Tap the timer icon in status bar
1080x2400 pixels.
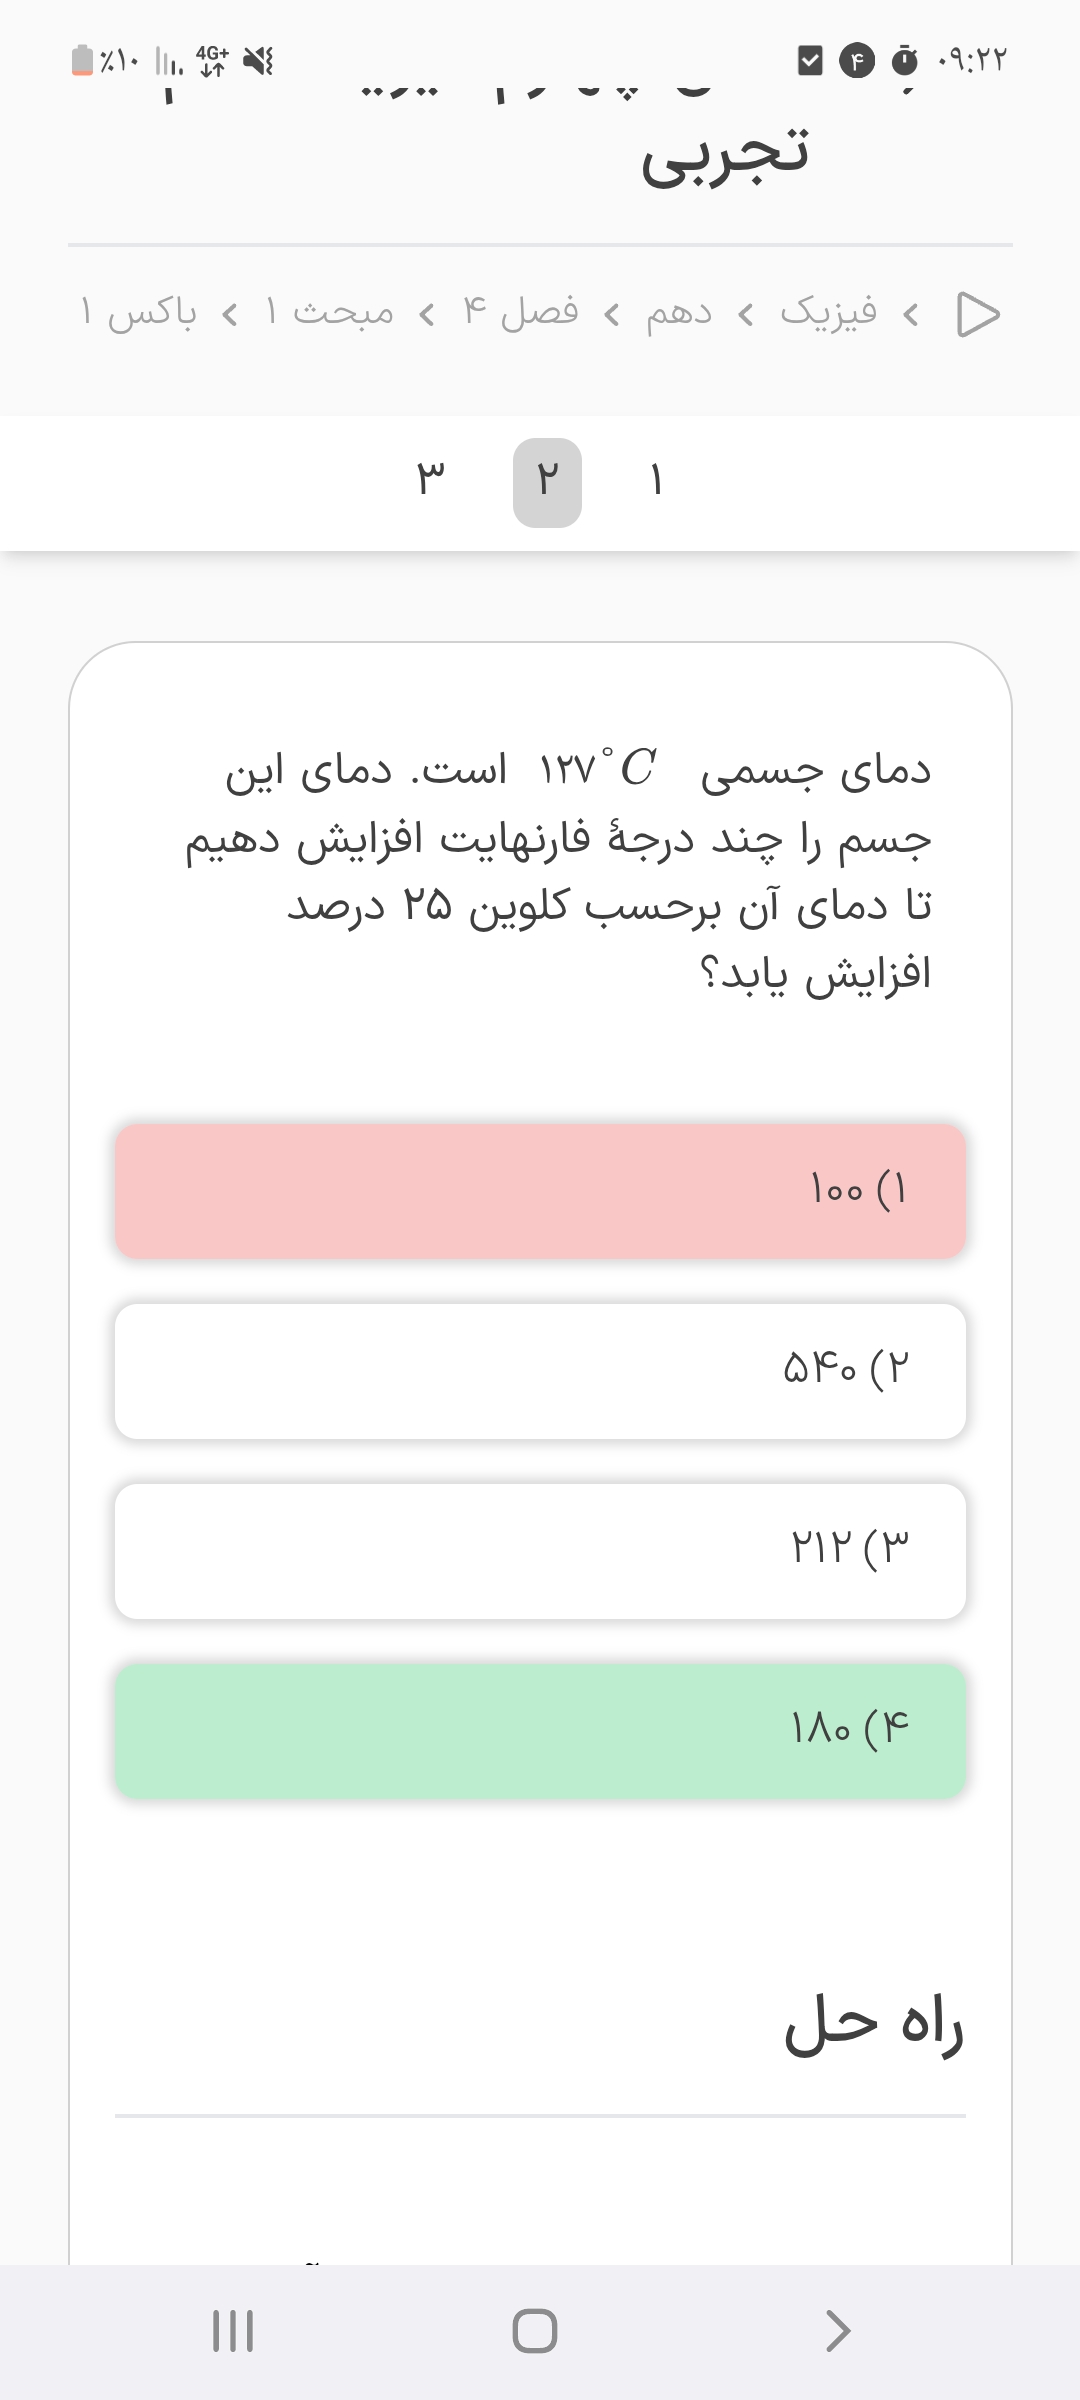coord(904,61)
